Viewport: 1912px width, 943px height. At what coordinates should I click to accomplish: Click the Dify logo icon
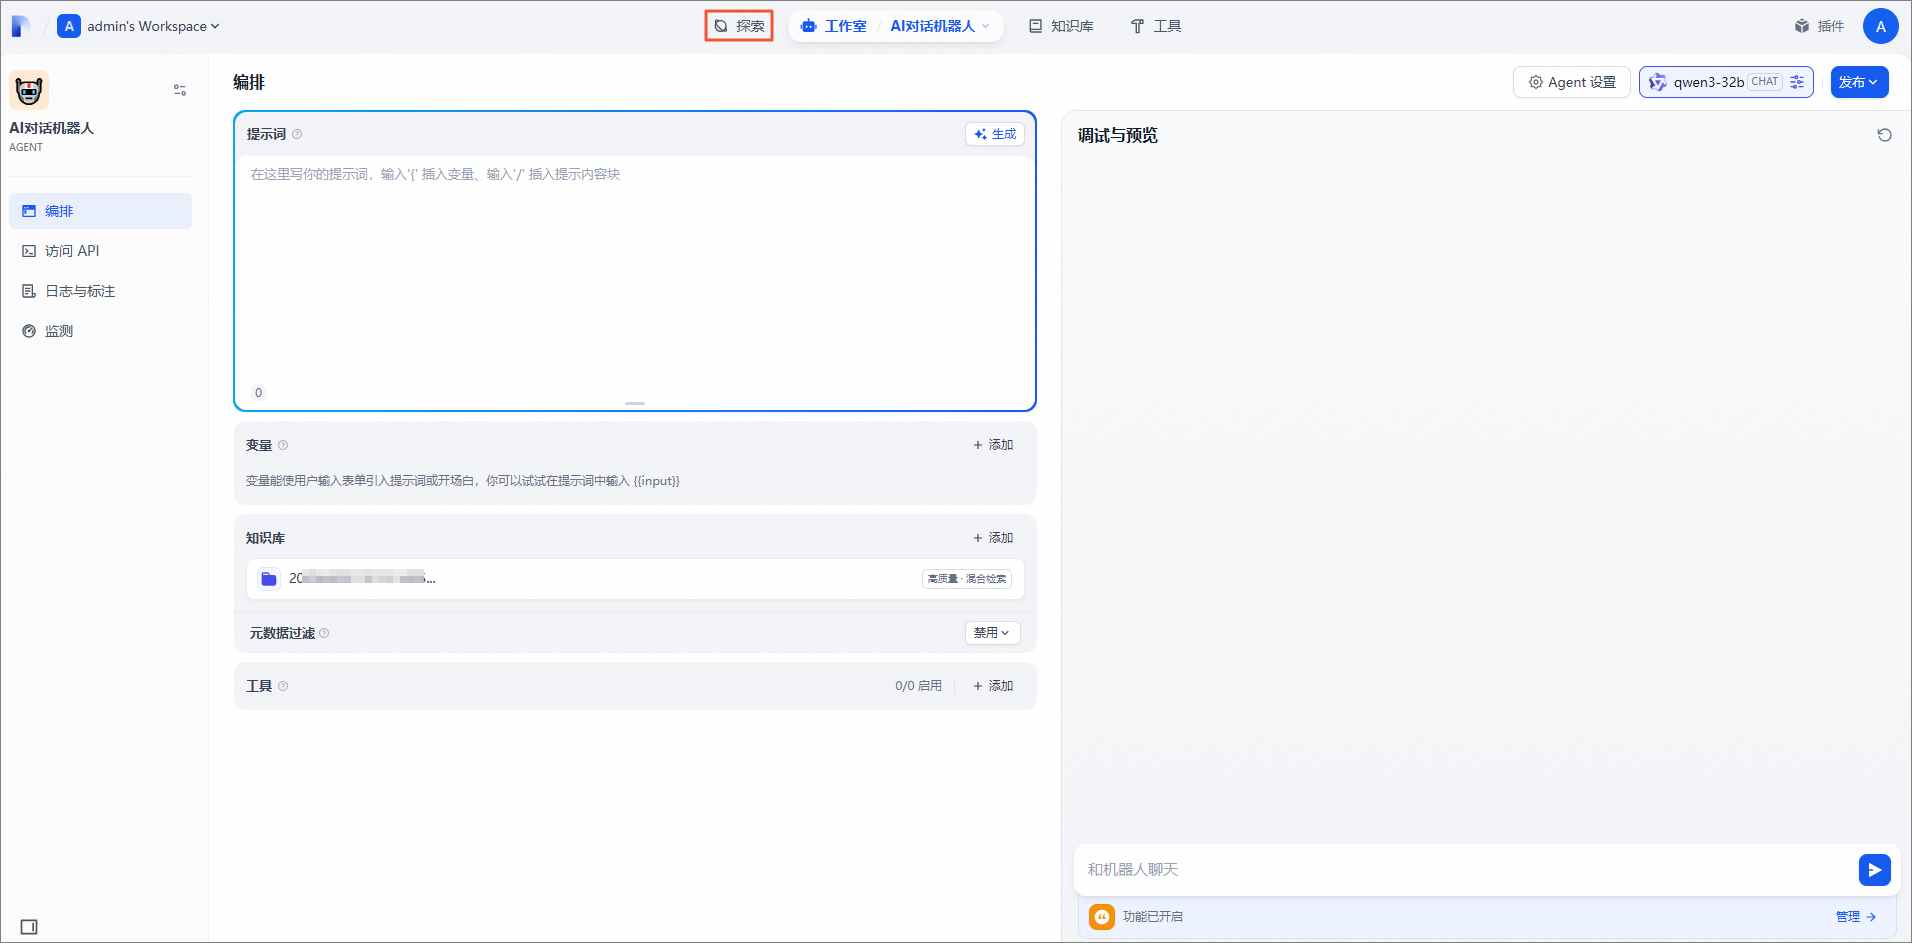21,26
